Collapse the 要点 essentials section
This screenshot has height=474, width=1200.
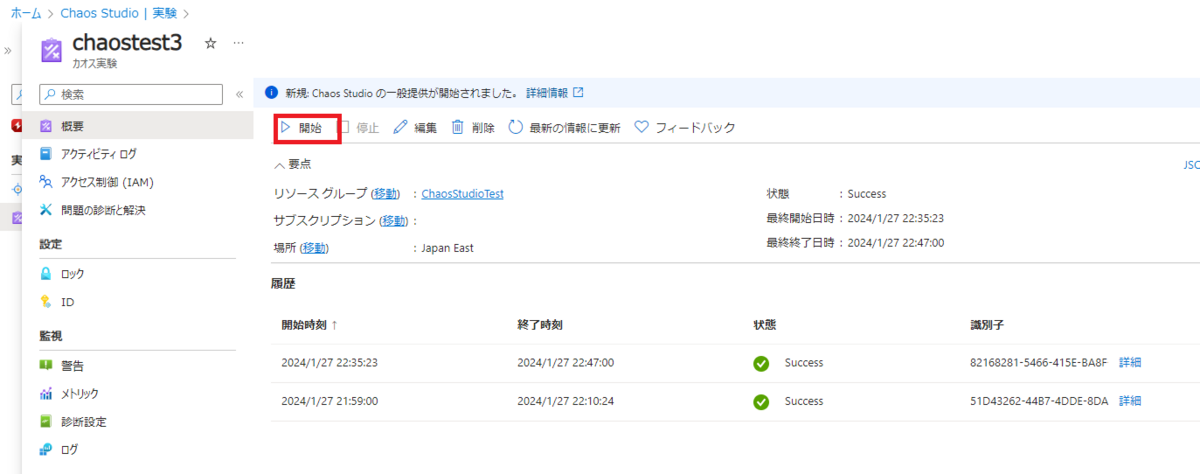[x=292, y=163]
